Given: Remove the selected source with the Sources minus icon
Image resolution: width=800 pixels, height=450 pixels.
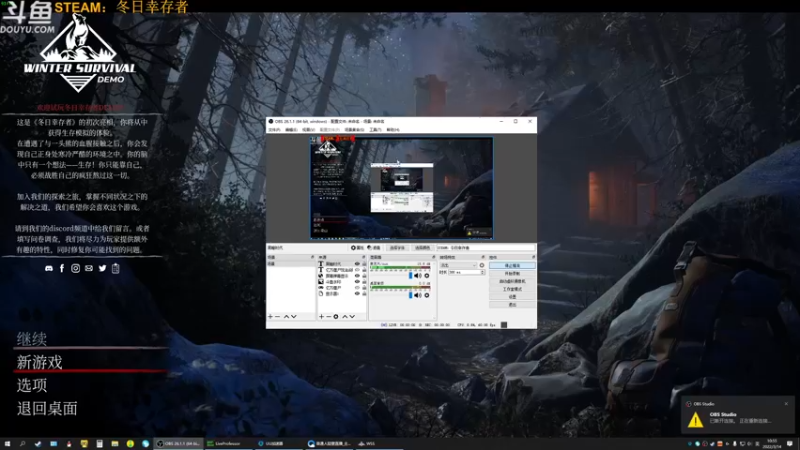Looking at the screenshot, I should (x=329, y=317).
